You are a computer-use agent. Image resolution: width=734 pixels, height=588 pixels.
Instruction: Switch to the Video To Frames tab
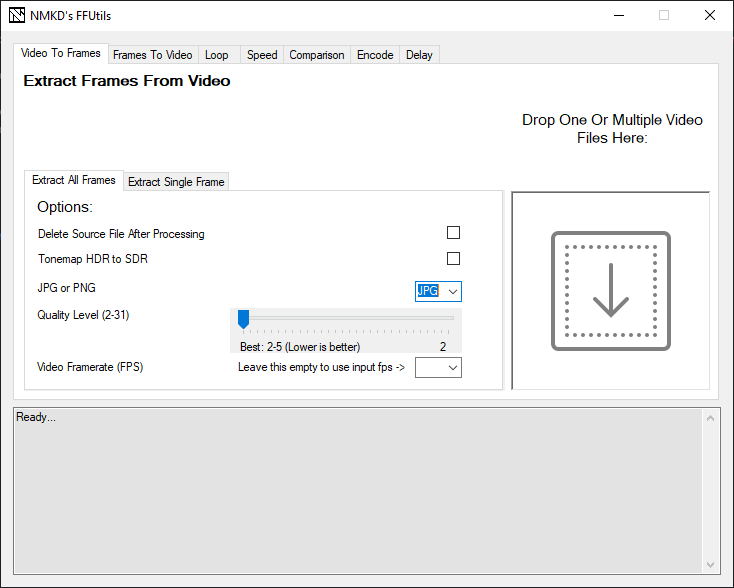(61, 53)
